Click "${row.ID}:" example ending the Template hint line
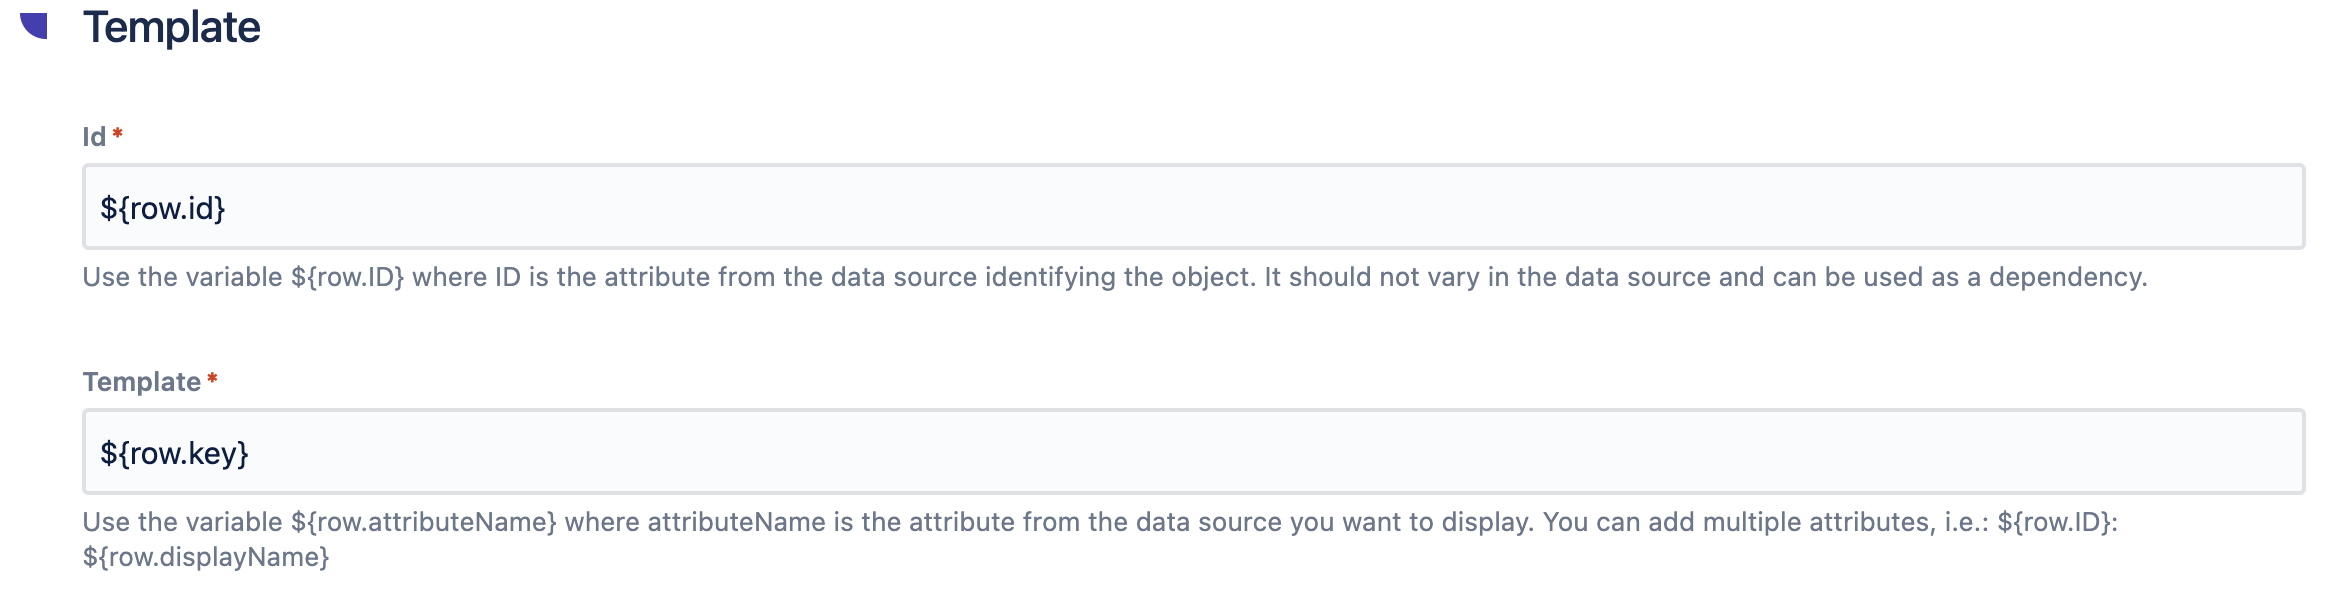Screen dimensions: 2330x596 click(2057, 522)
